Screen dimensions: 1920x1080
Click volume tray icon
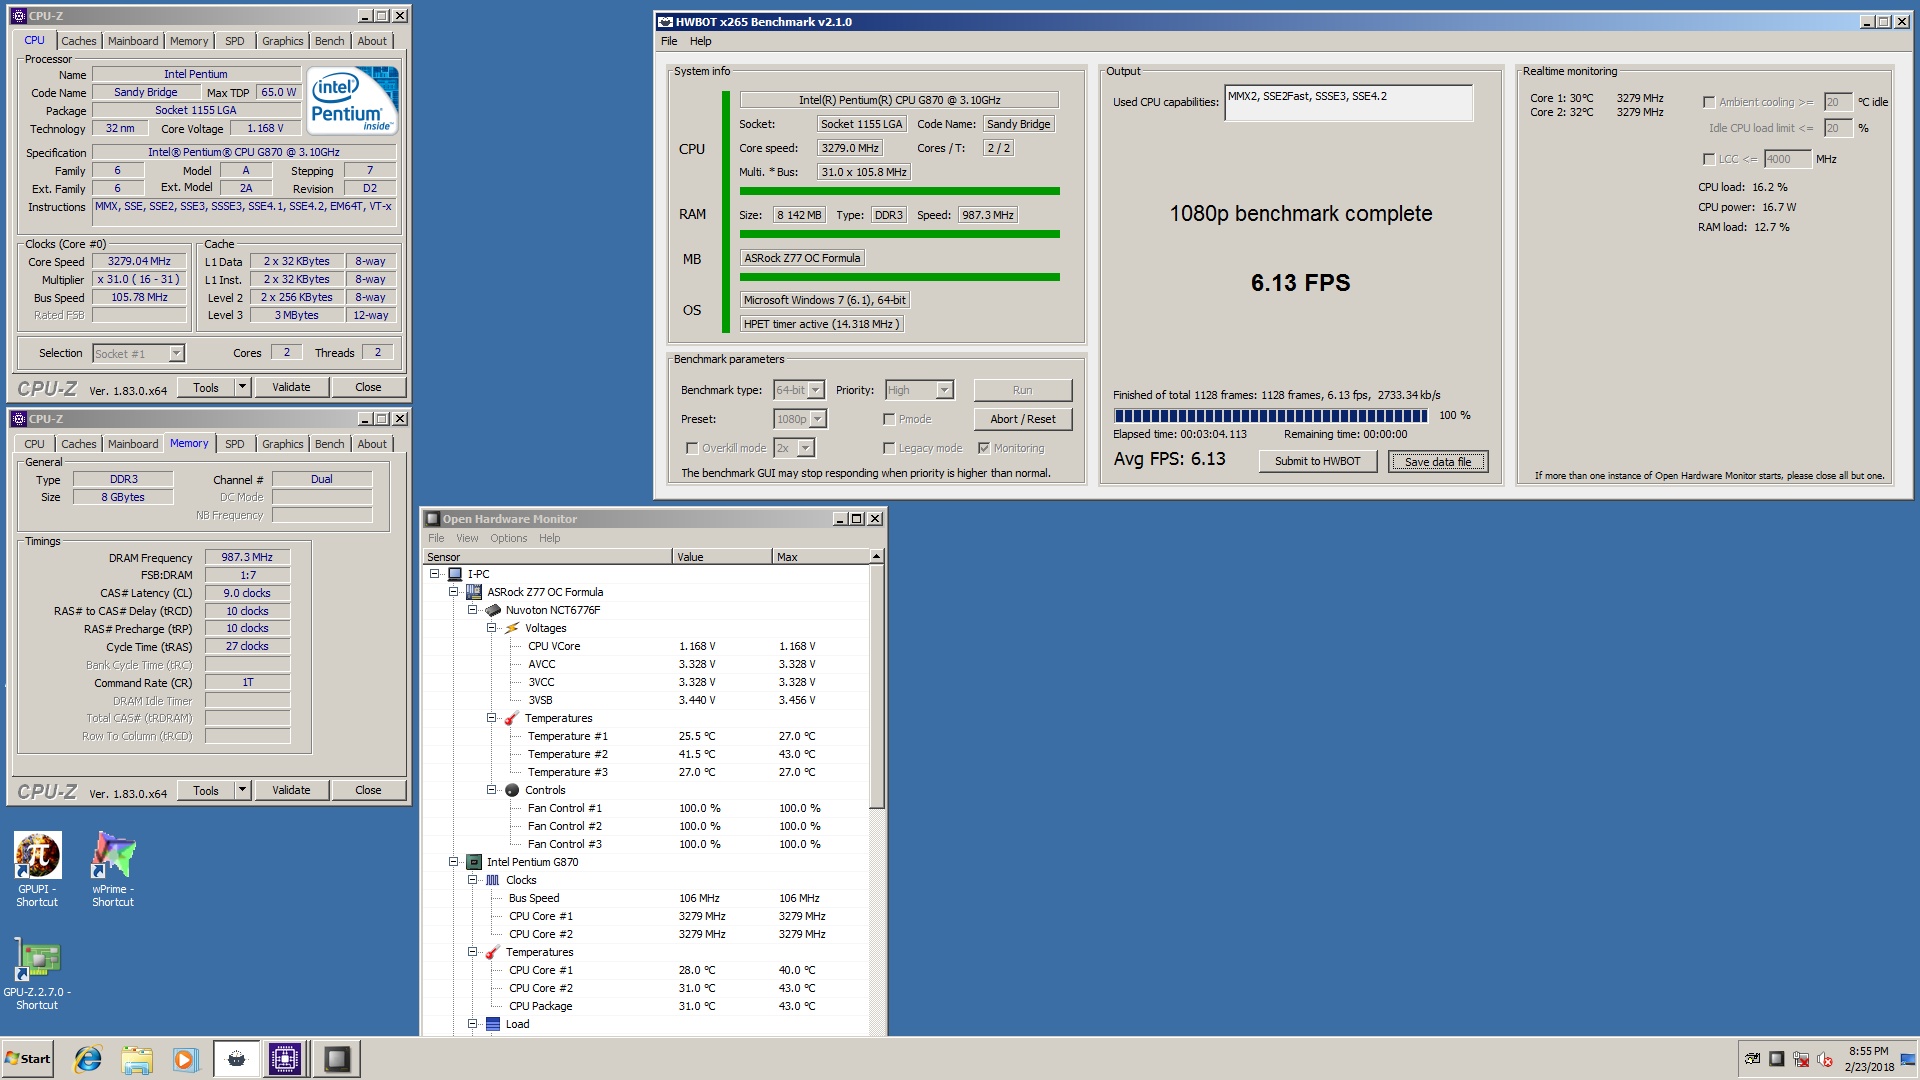1825,1059
